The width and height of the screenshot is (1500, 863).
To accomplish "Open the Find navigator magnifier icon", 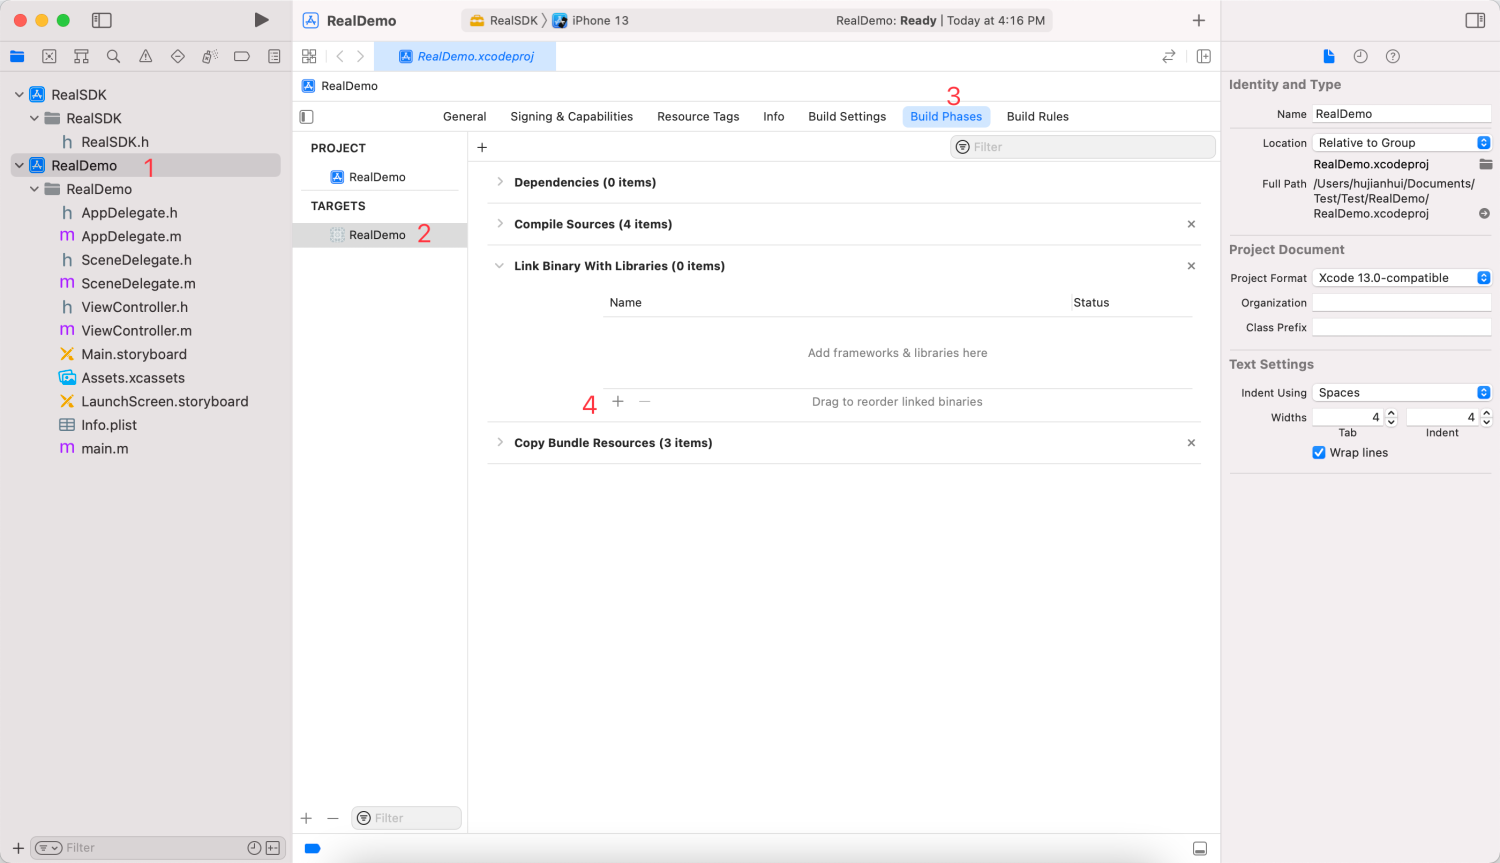I will 113,57.
